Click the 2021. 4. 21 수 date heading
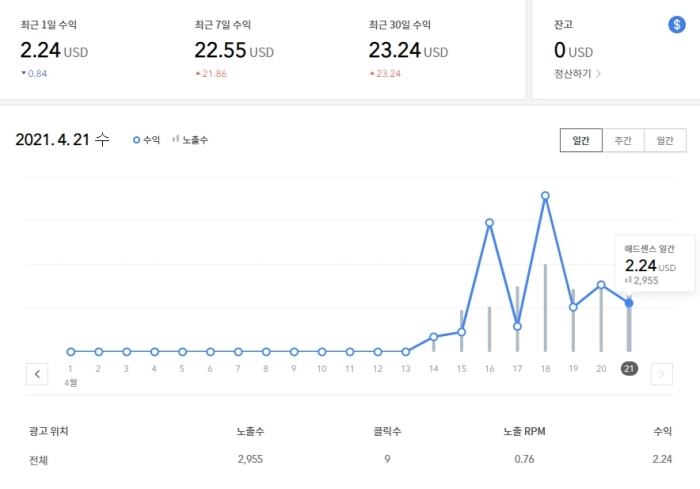Image resolution: width=700 pixels, height=489 pixels. coord(62,139)
